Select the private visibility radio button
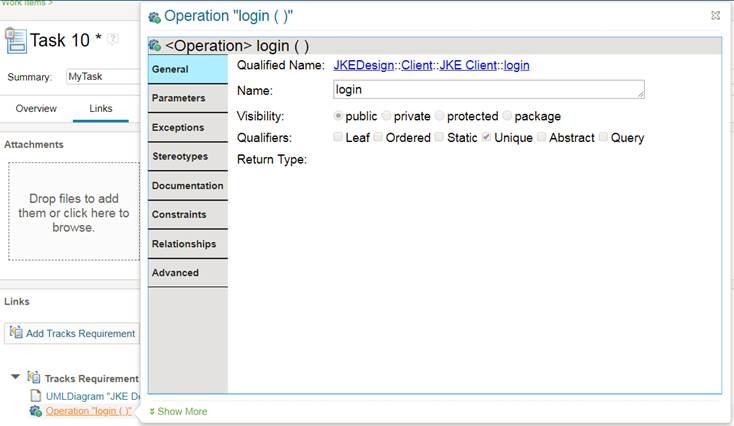 (x=386, y=116)
